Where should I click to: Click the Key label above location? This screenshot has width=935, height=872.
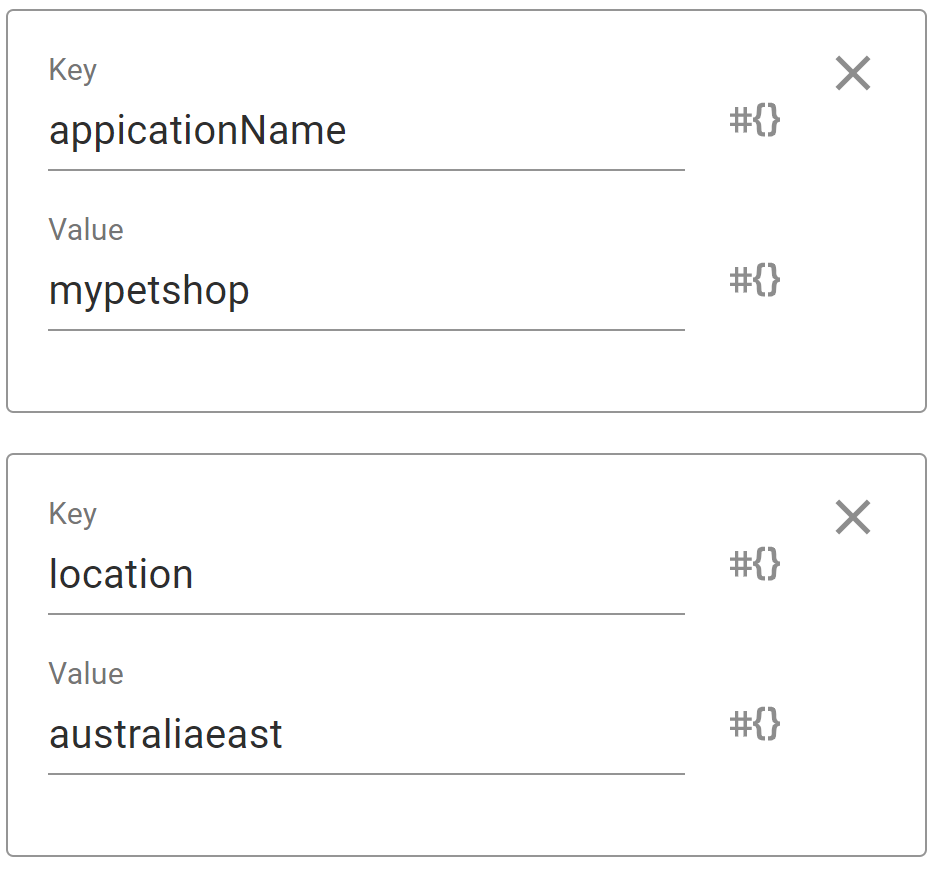point(73,514)
